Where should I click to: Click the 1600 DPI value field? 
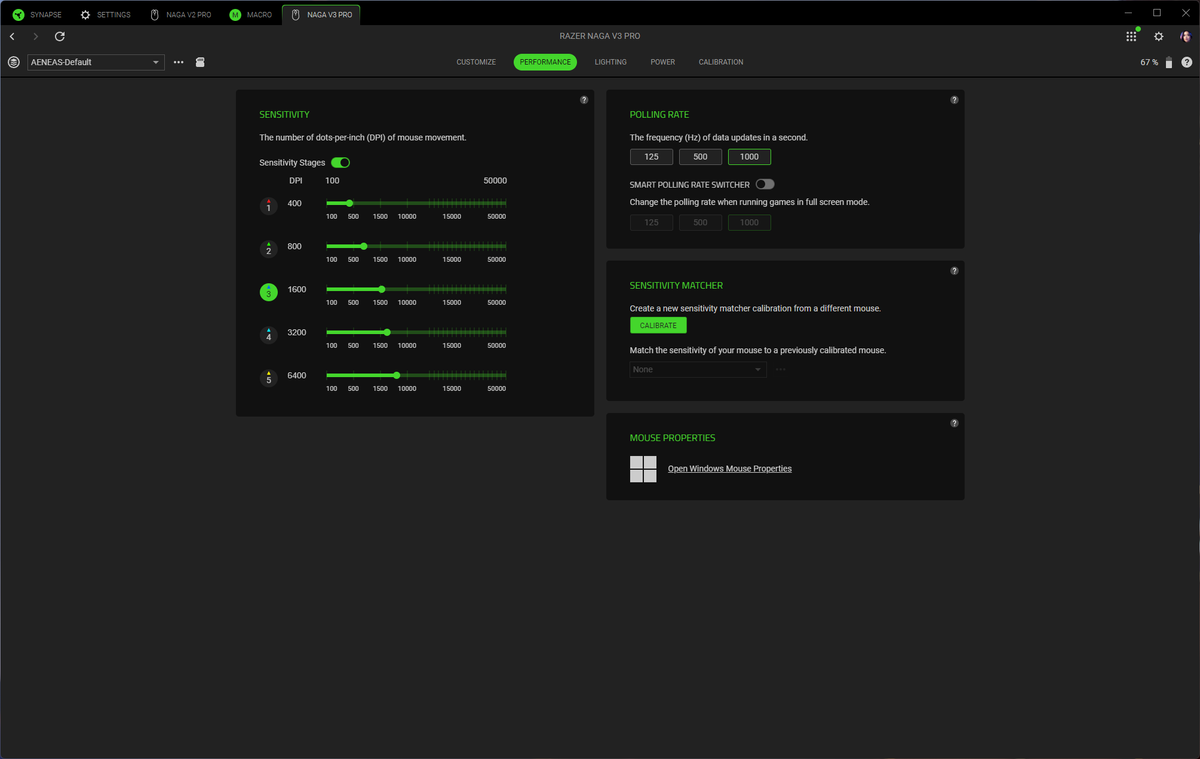click(x=297, y=289)
